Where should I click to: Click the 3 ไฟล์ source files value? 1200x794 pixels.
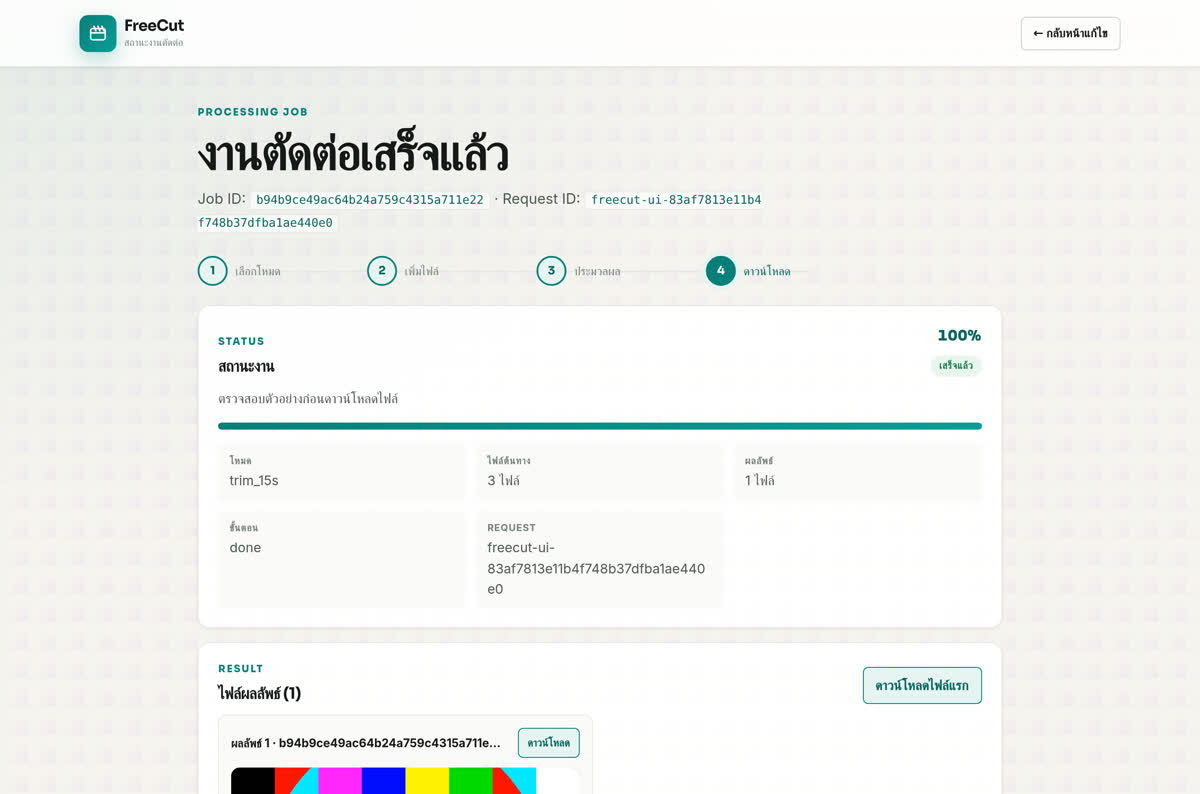(503, 481)
